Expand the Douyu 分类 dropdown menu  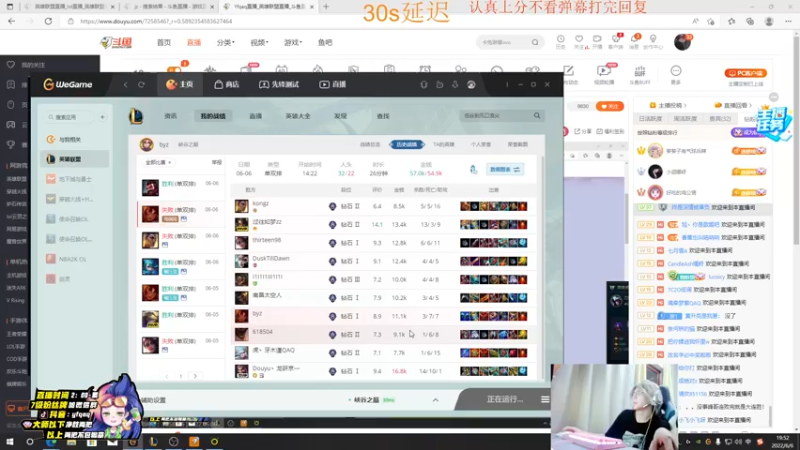pyautogui.click(x=226, y=42)
